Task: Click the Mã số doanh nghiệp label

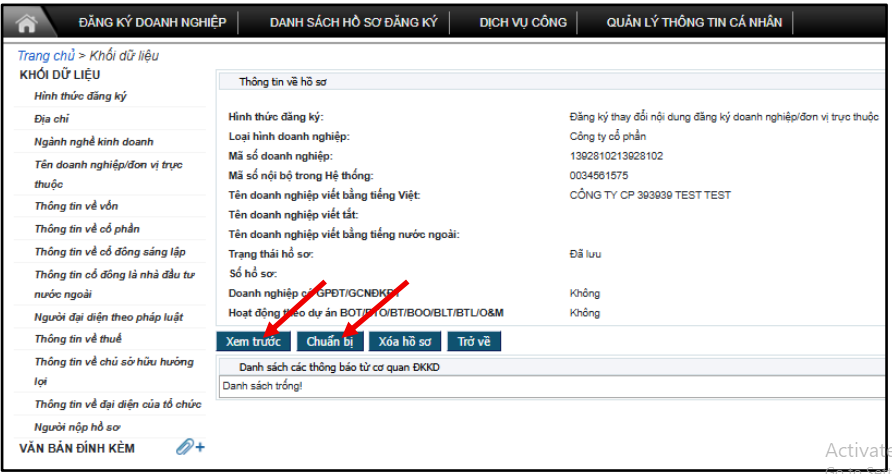Action: coord(280,156)
